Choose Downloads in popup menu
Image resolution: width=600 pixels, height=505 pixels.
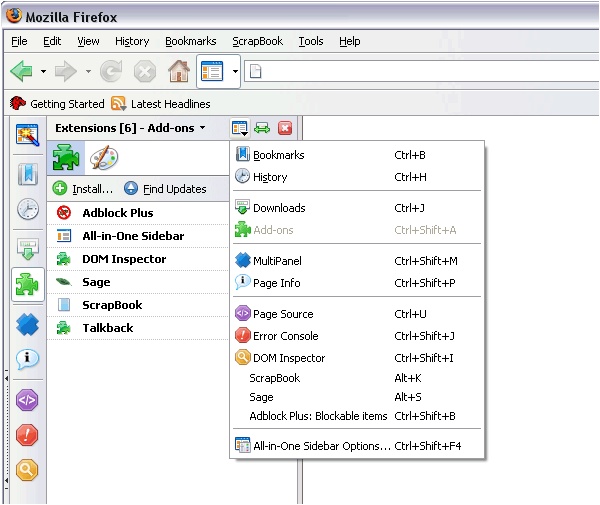[x=357, y=208]
